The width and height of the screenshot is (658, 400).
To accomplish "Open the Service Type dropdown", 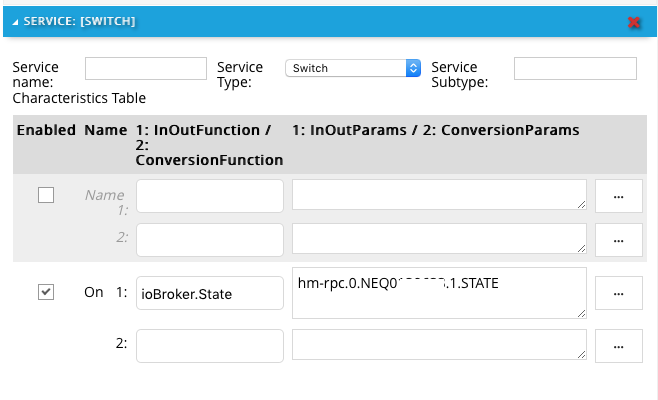I will pyautogui.click(x=353, y=68).
